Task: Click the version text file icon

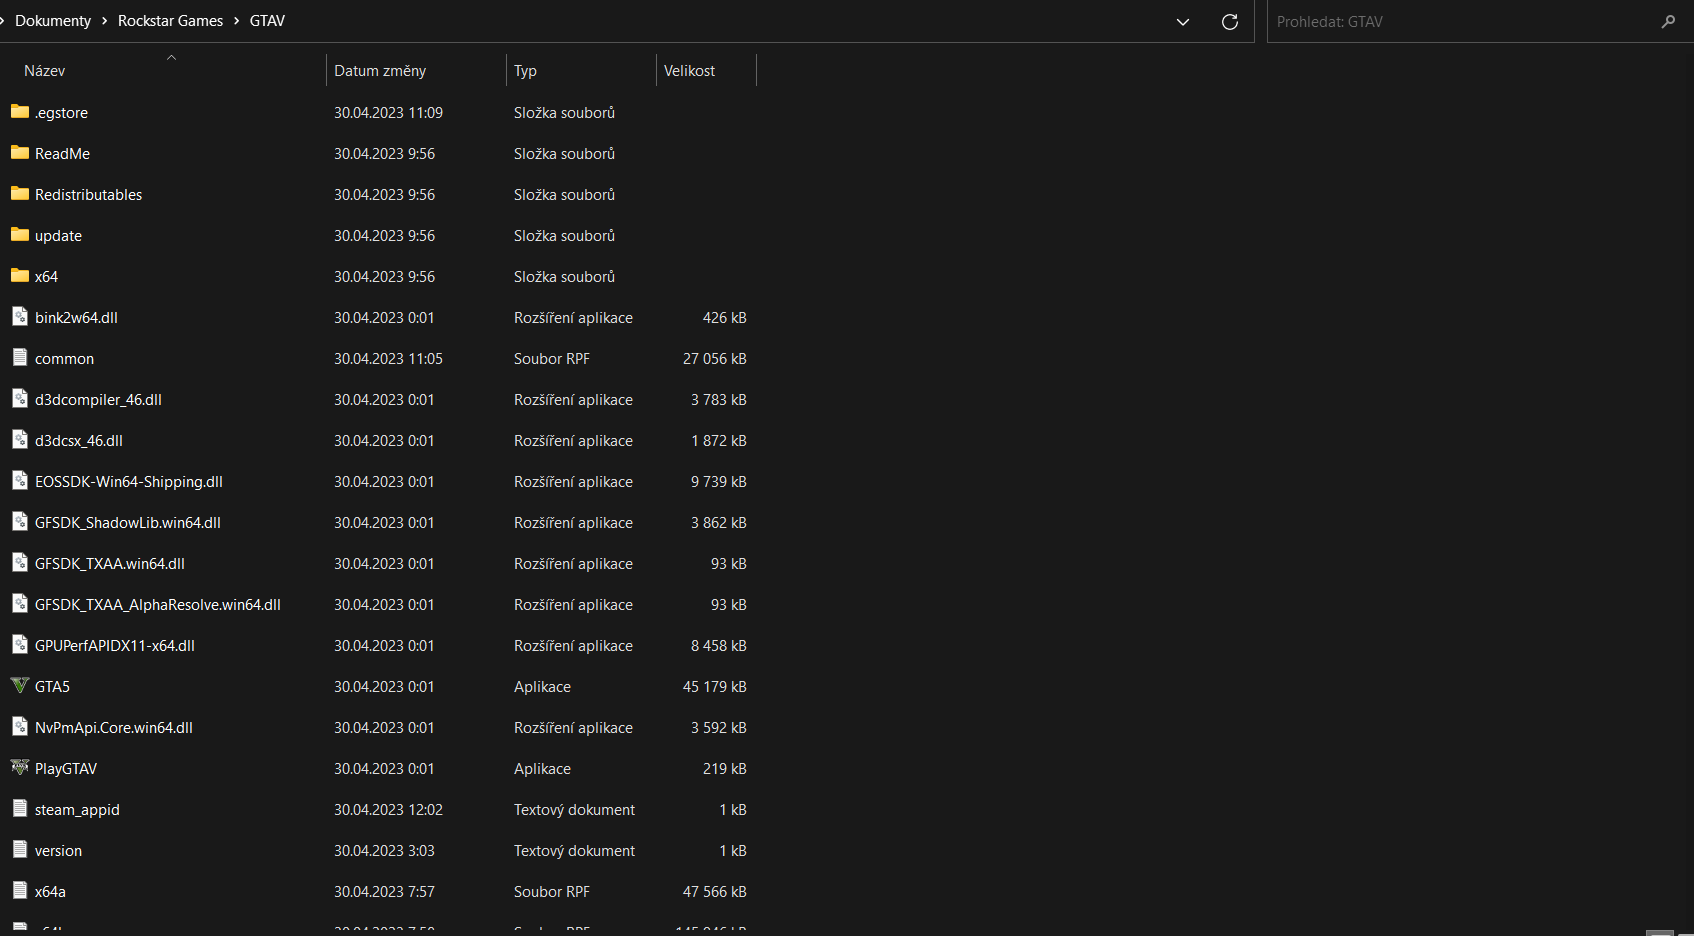Action: (x=20, y=850)
